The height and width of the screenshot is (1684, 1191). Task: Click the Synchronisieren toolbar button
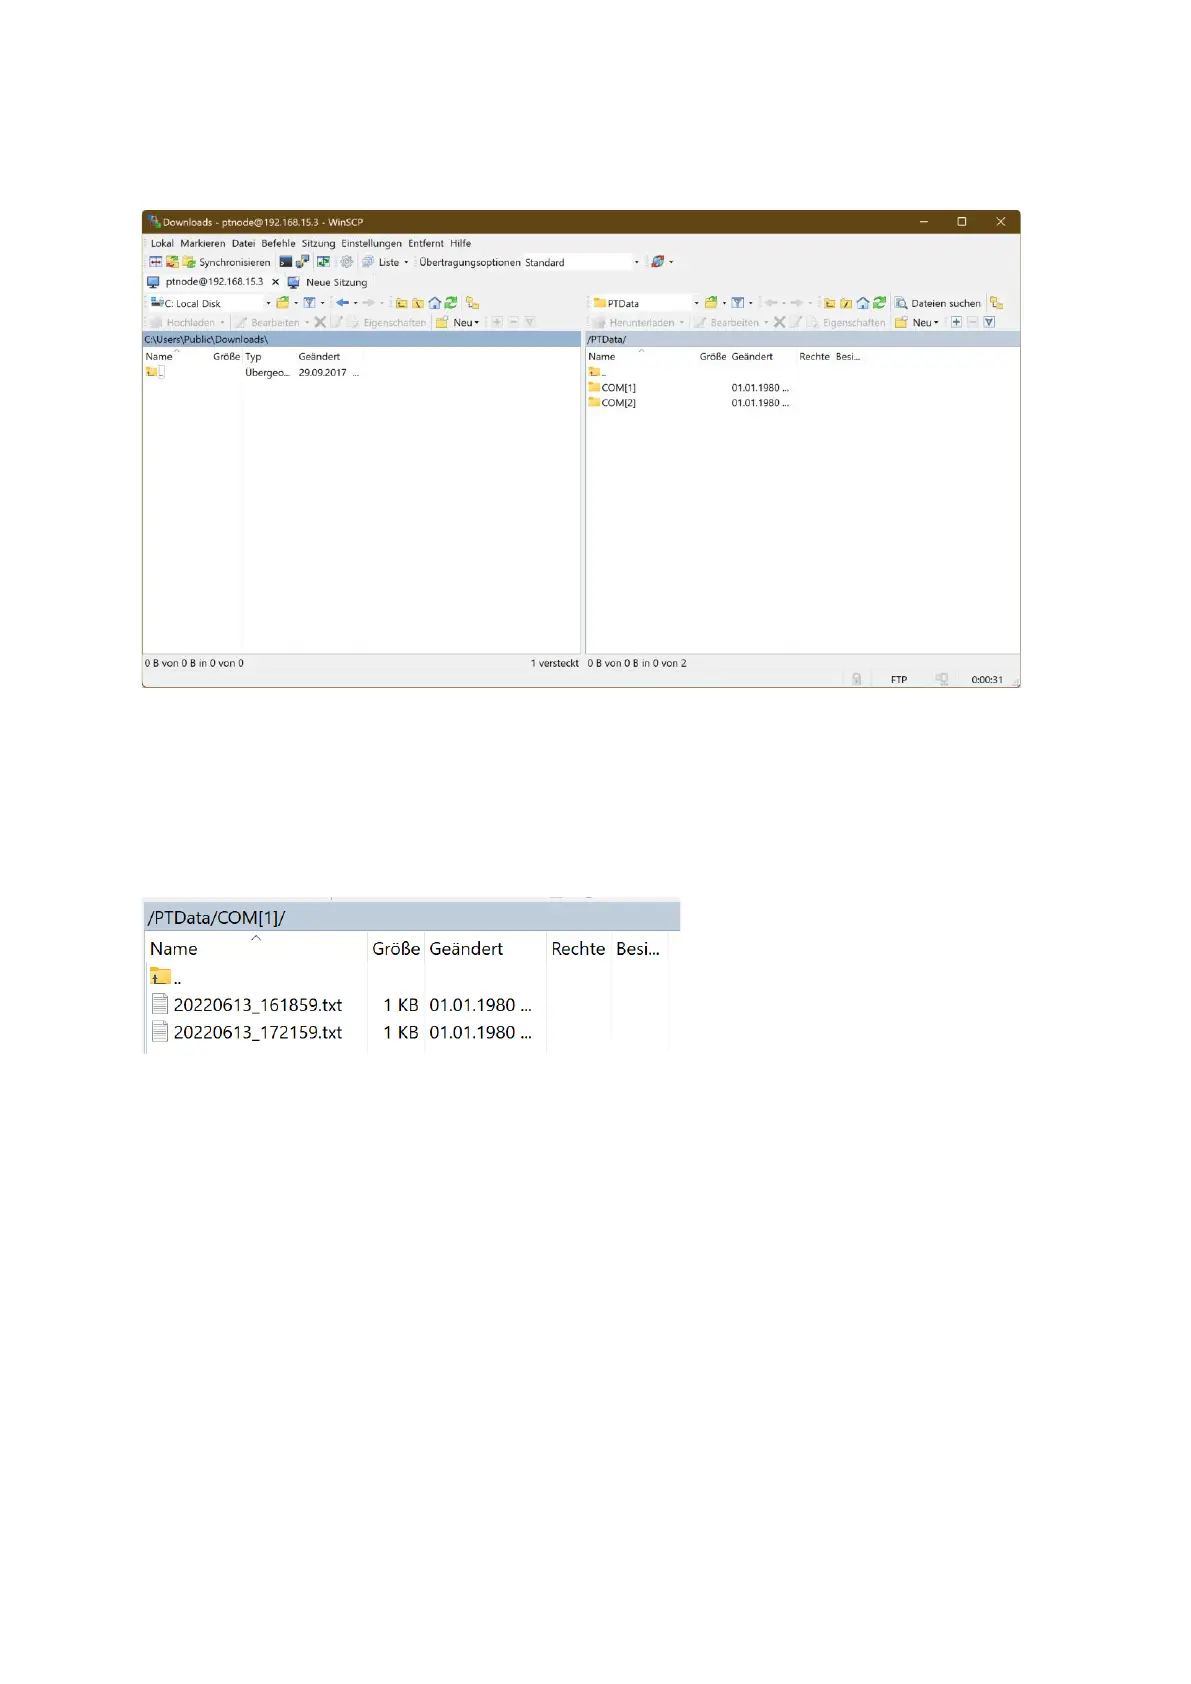(x=226, y=262)
